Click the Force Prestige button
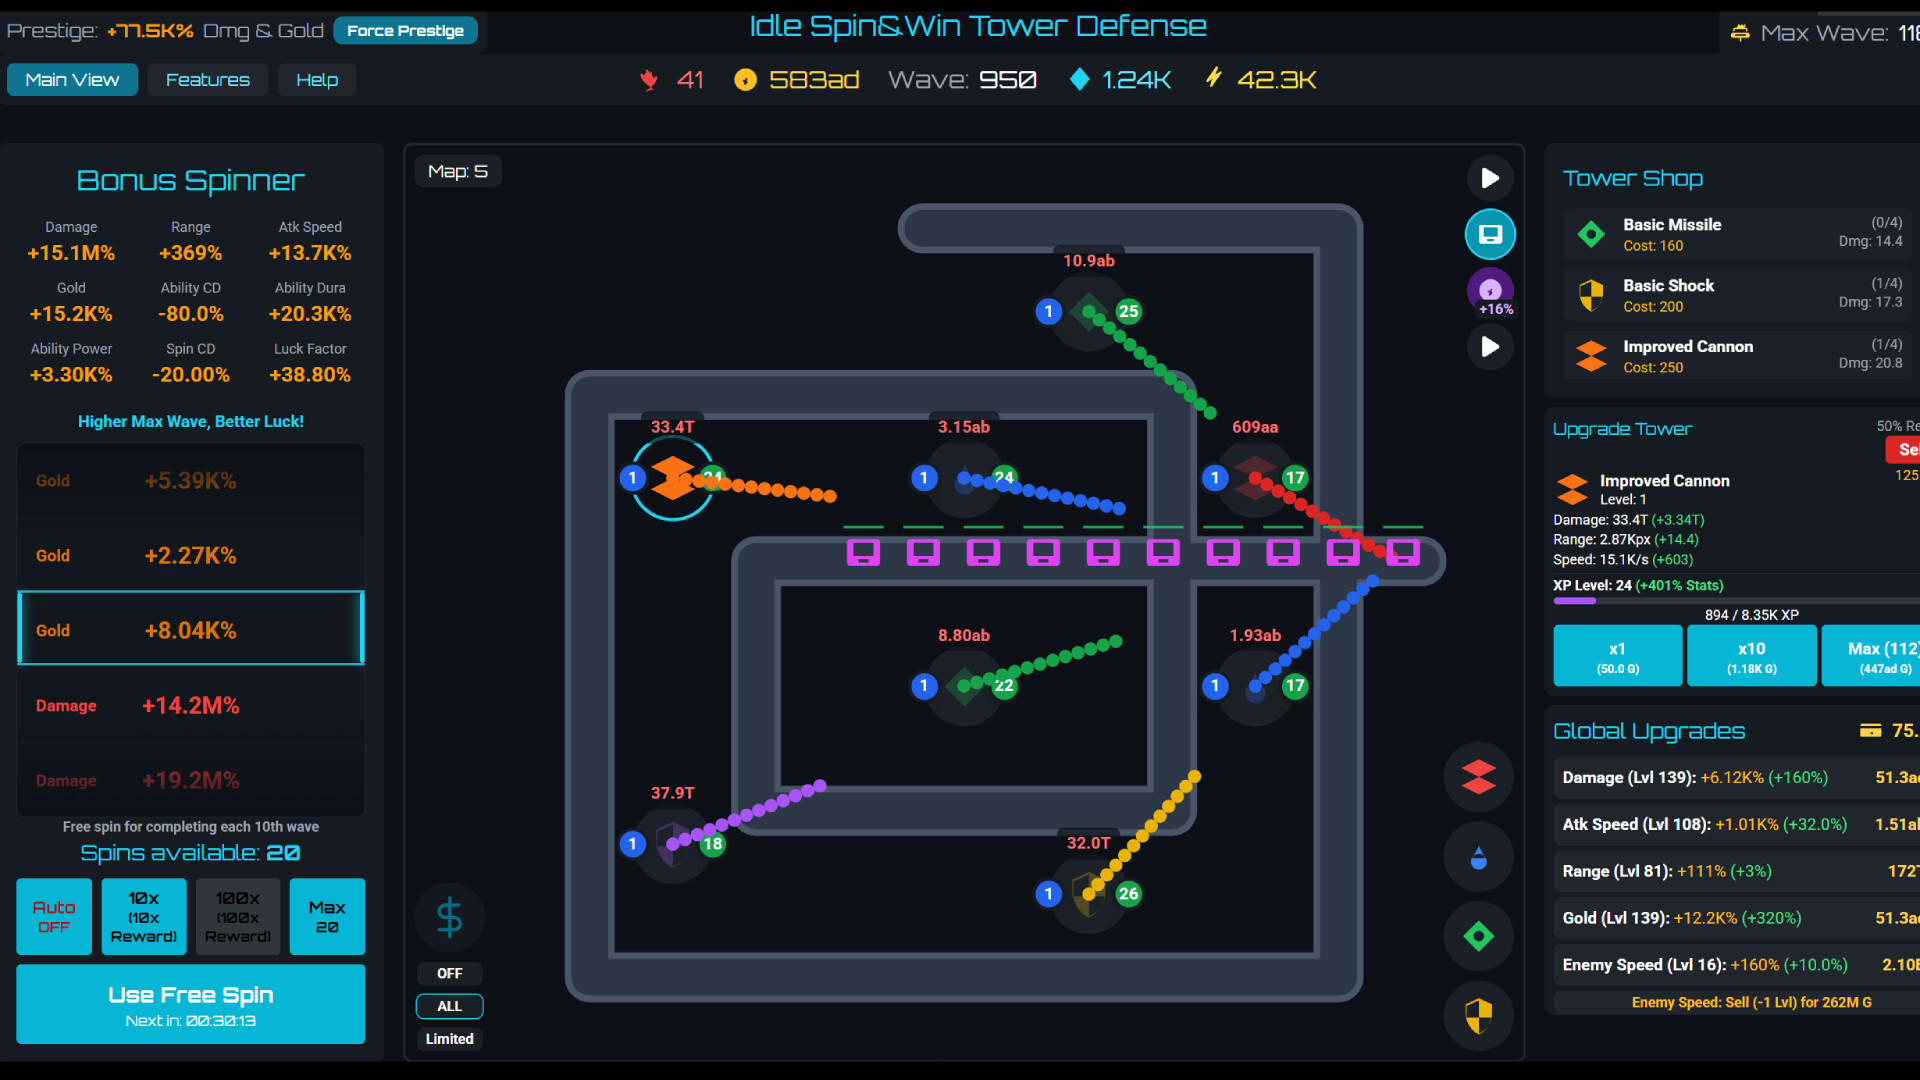Image resolution: width=1920 pixels, height=1080 pixels. pyautogui.click(x=405, y=31)
